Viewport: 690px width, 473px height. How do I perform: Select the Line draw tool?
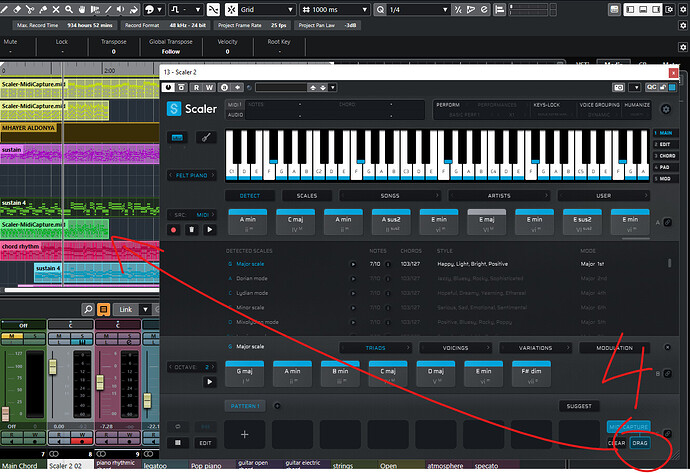click(x=108, y=9)
